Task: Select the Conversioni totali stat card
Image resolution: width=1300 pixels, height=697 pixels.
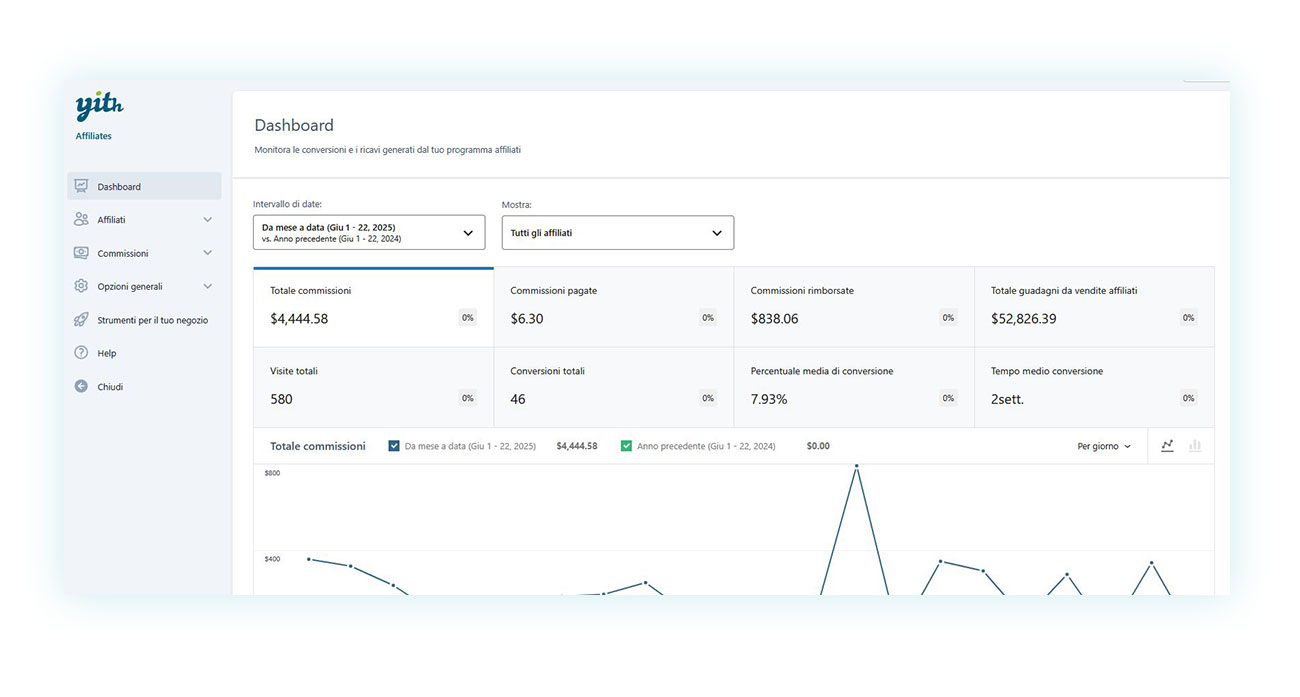Action: coord(614,388)
